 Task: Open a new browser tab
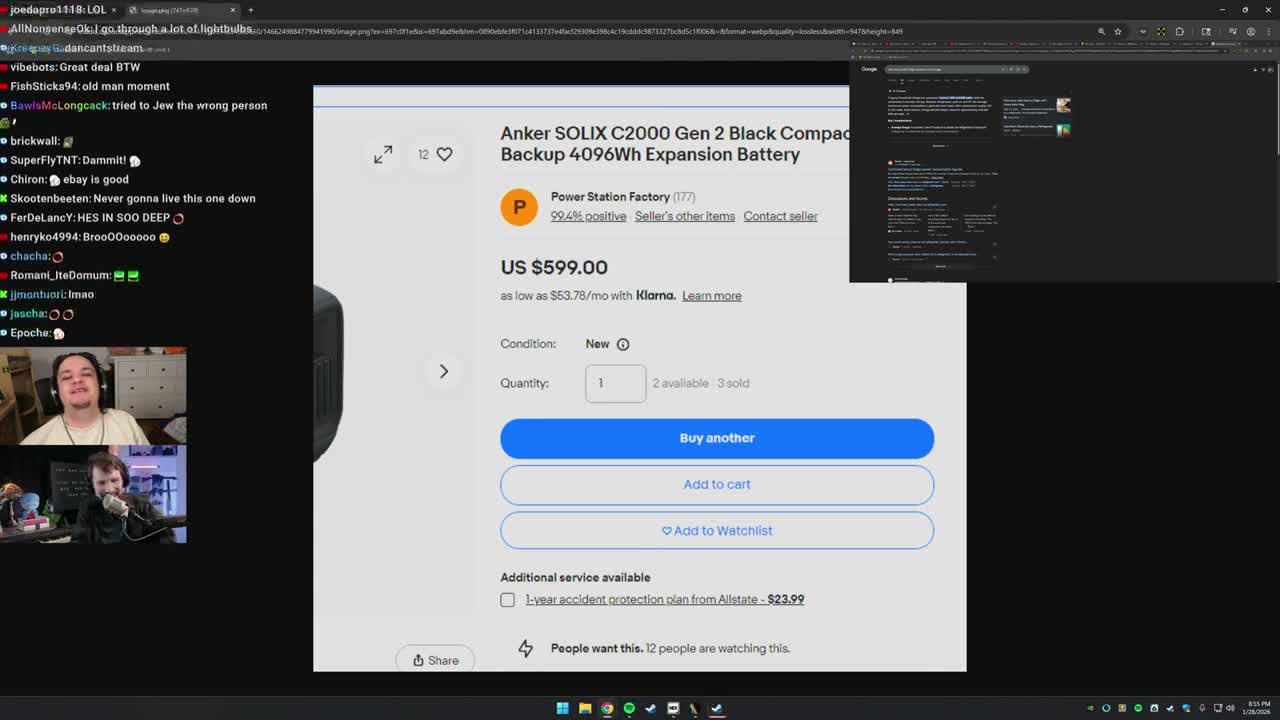pyautogui.click(x=250, y=10)
